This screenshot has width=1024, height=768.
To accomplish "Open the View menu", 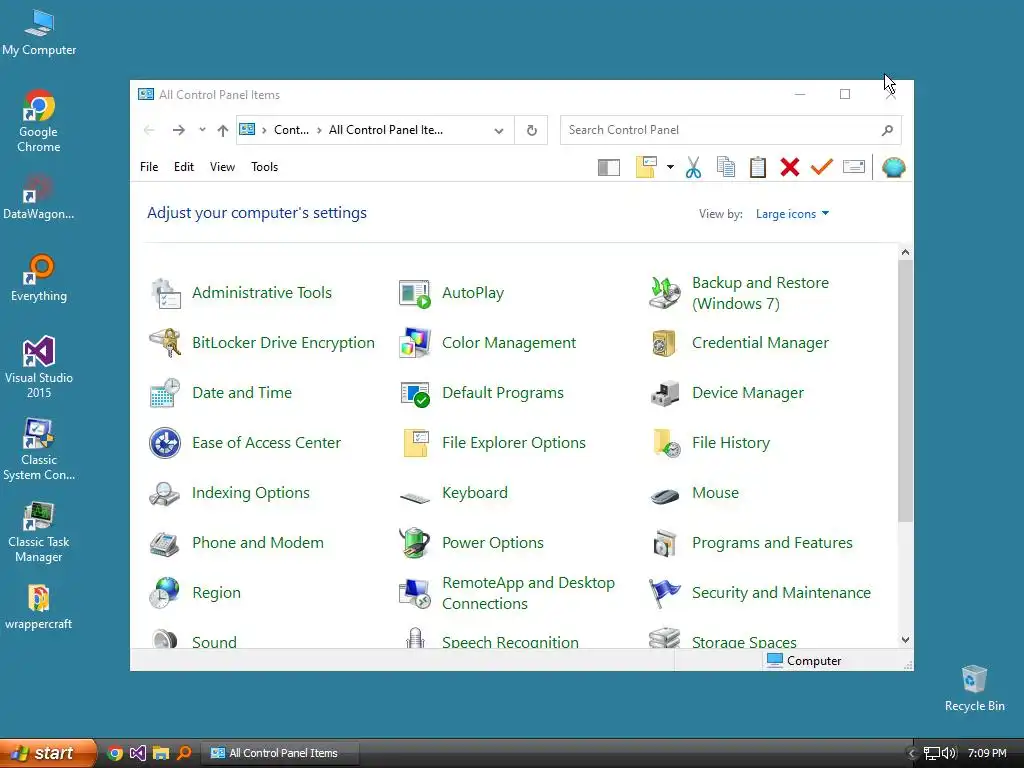I will [x=222, y=167].
